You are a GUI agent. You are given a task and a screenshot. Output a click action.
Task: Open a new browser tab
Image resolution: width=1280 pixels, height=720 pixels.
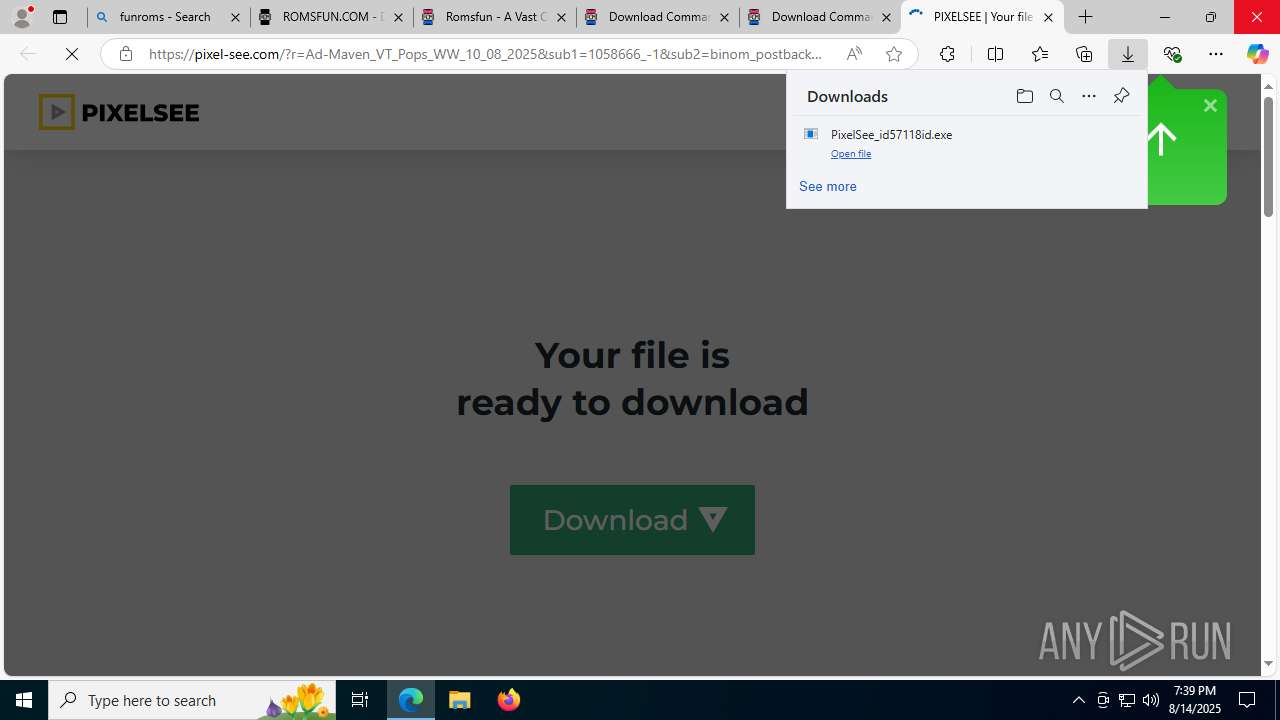coord(1086,17)
